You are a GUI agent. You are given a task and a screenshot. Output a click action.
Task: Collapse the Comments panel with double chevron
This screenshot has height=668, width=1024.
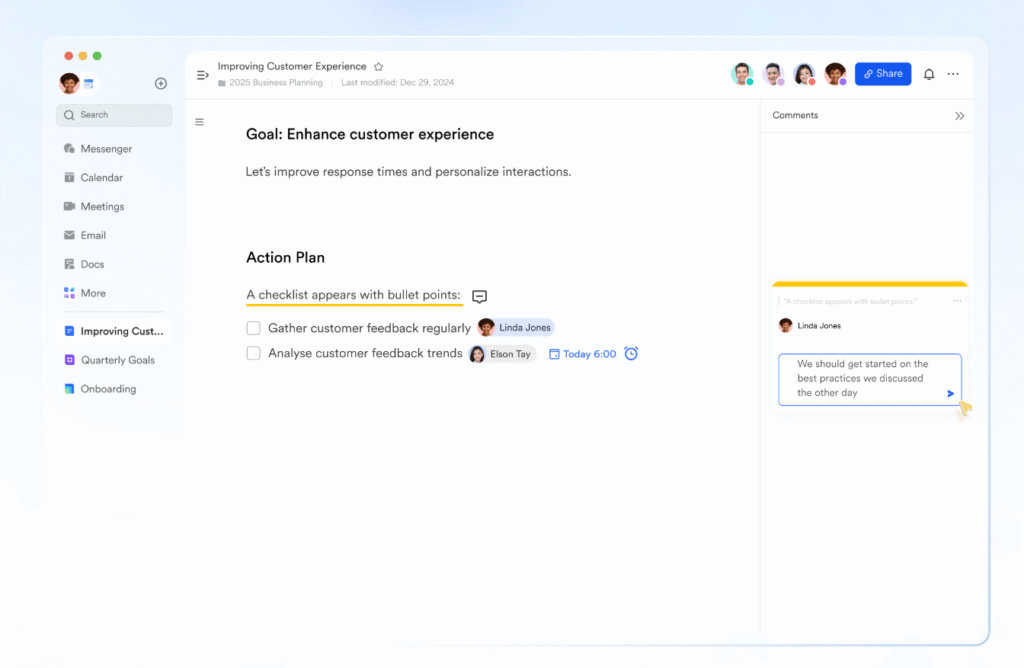click(x=959, y=116)
